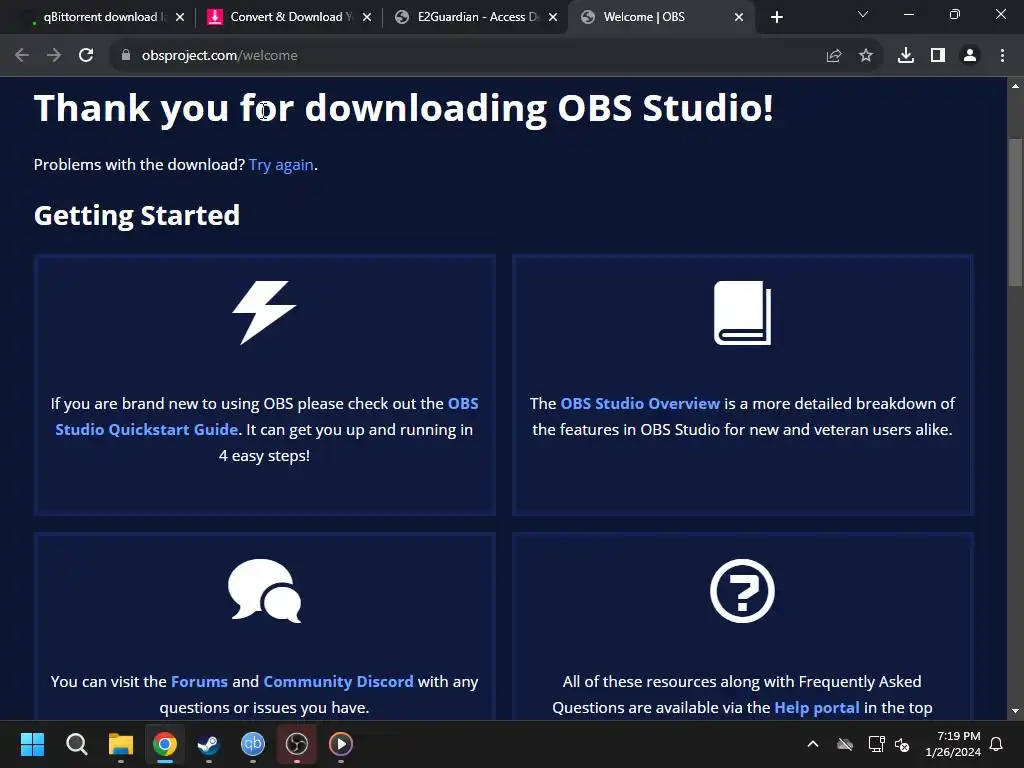Switch to the Convert & Download tab

[287, 17]
